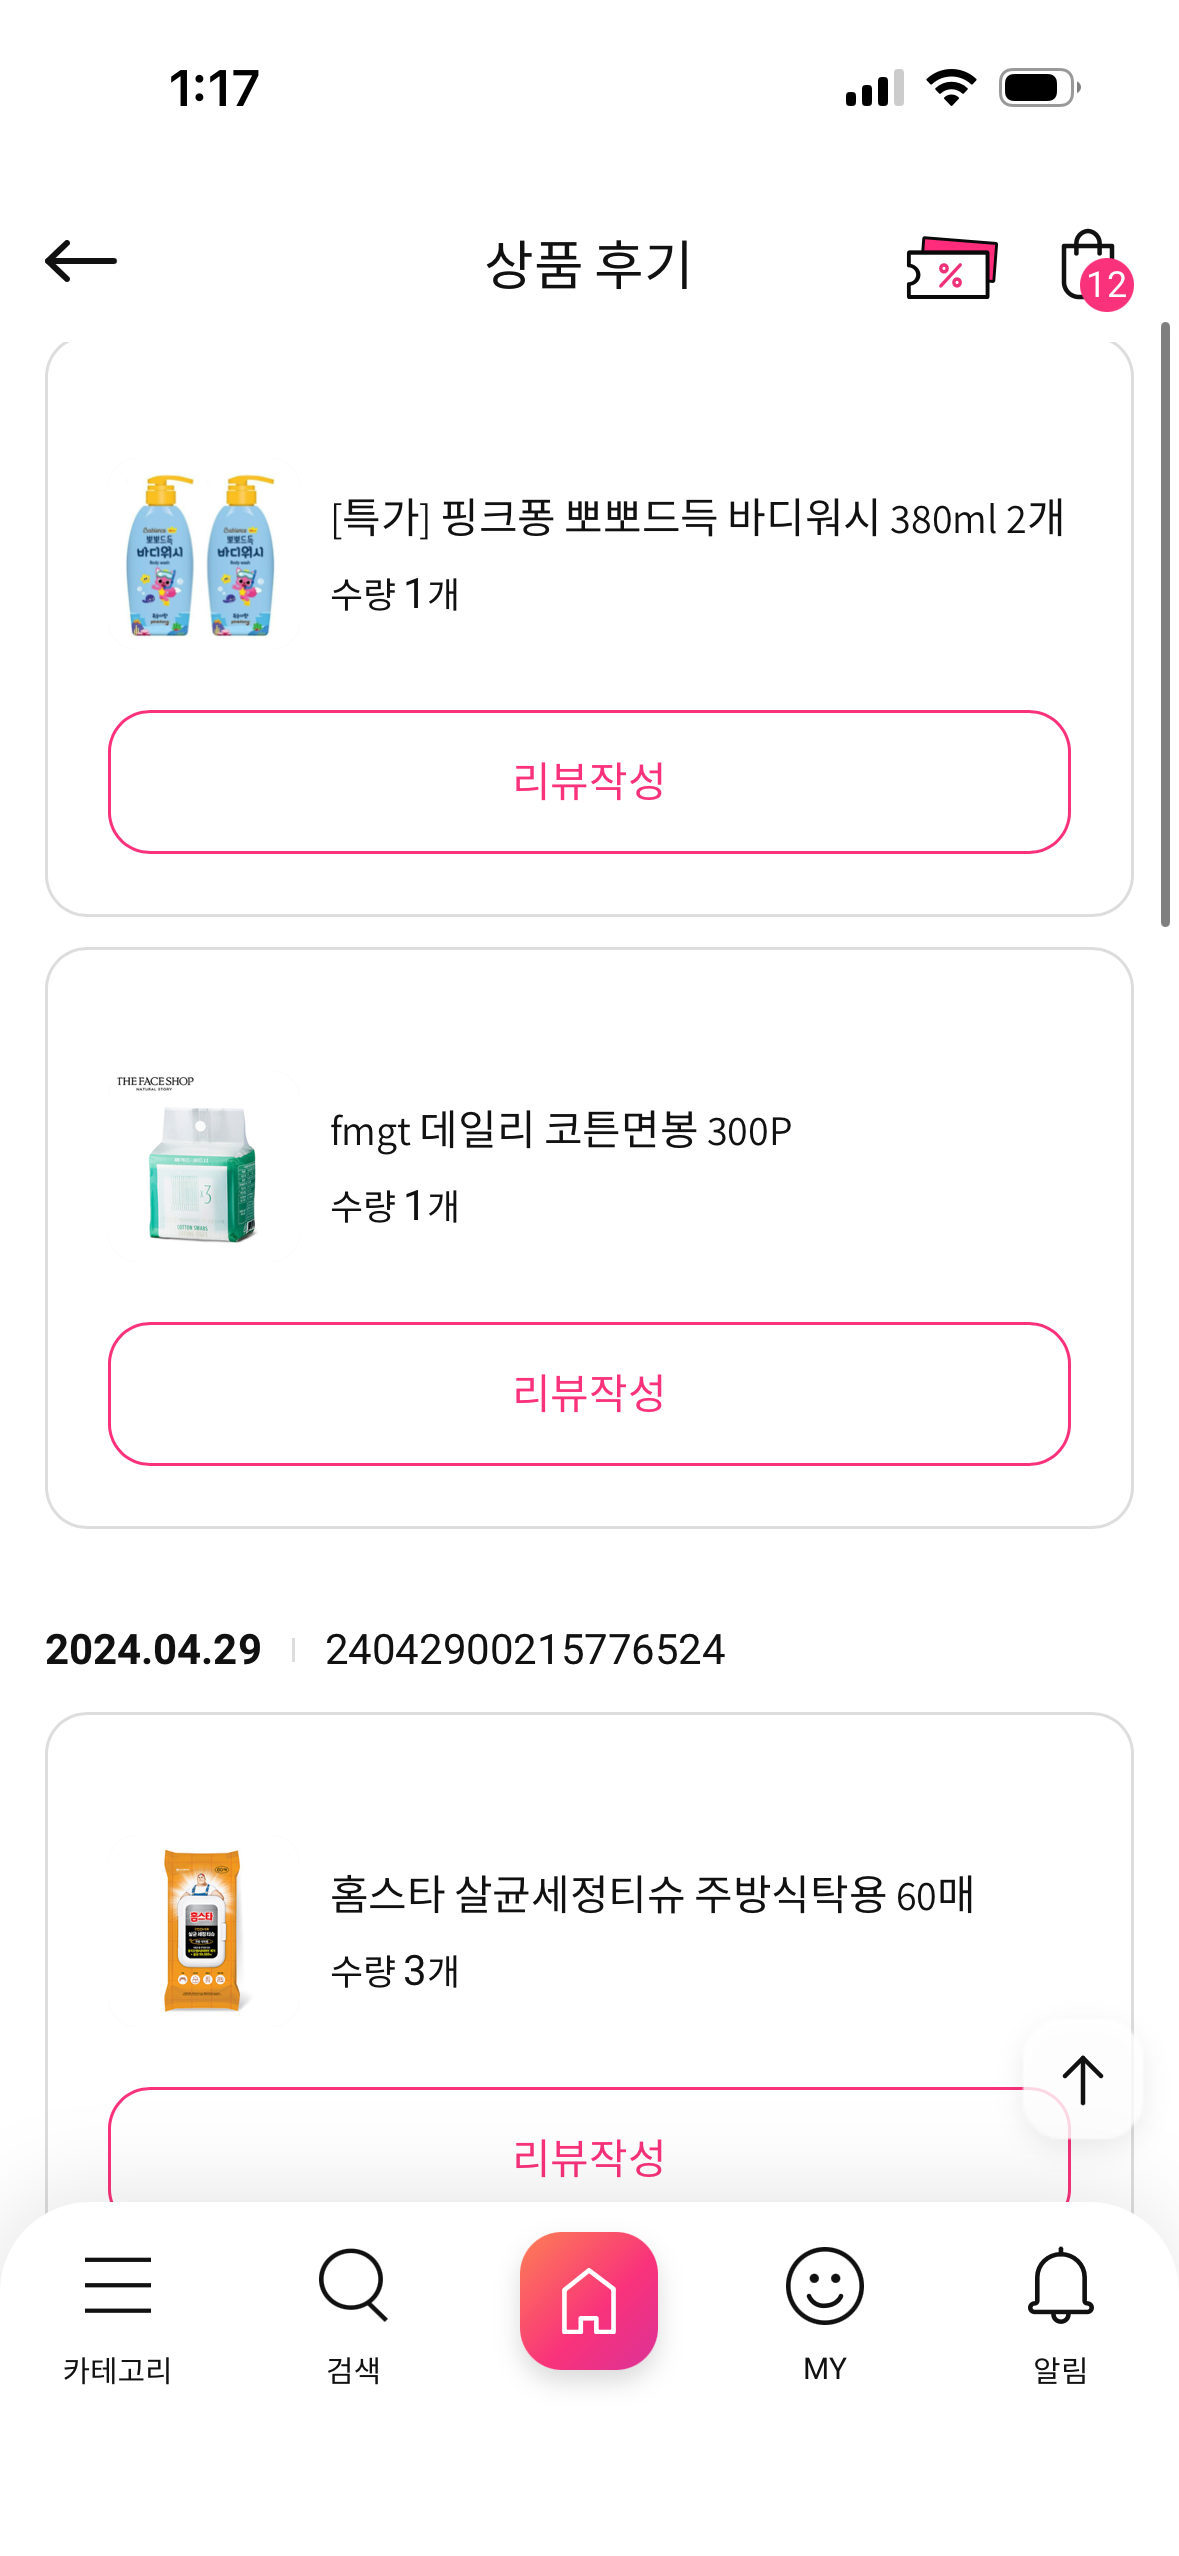Write review for 홈스타 살균세정티슈
This screenshot has height=2556, width=1179.
[589, 2156]
